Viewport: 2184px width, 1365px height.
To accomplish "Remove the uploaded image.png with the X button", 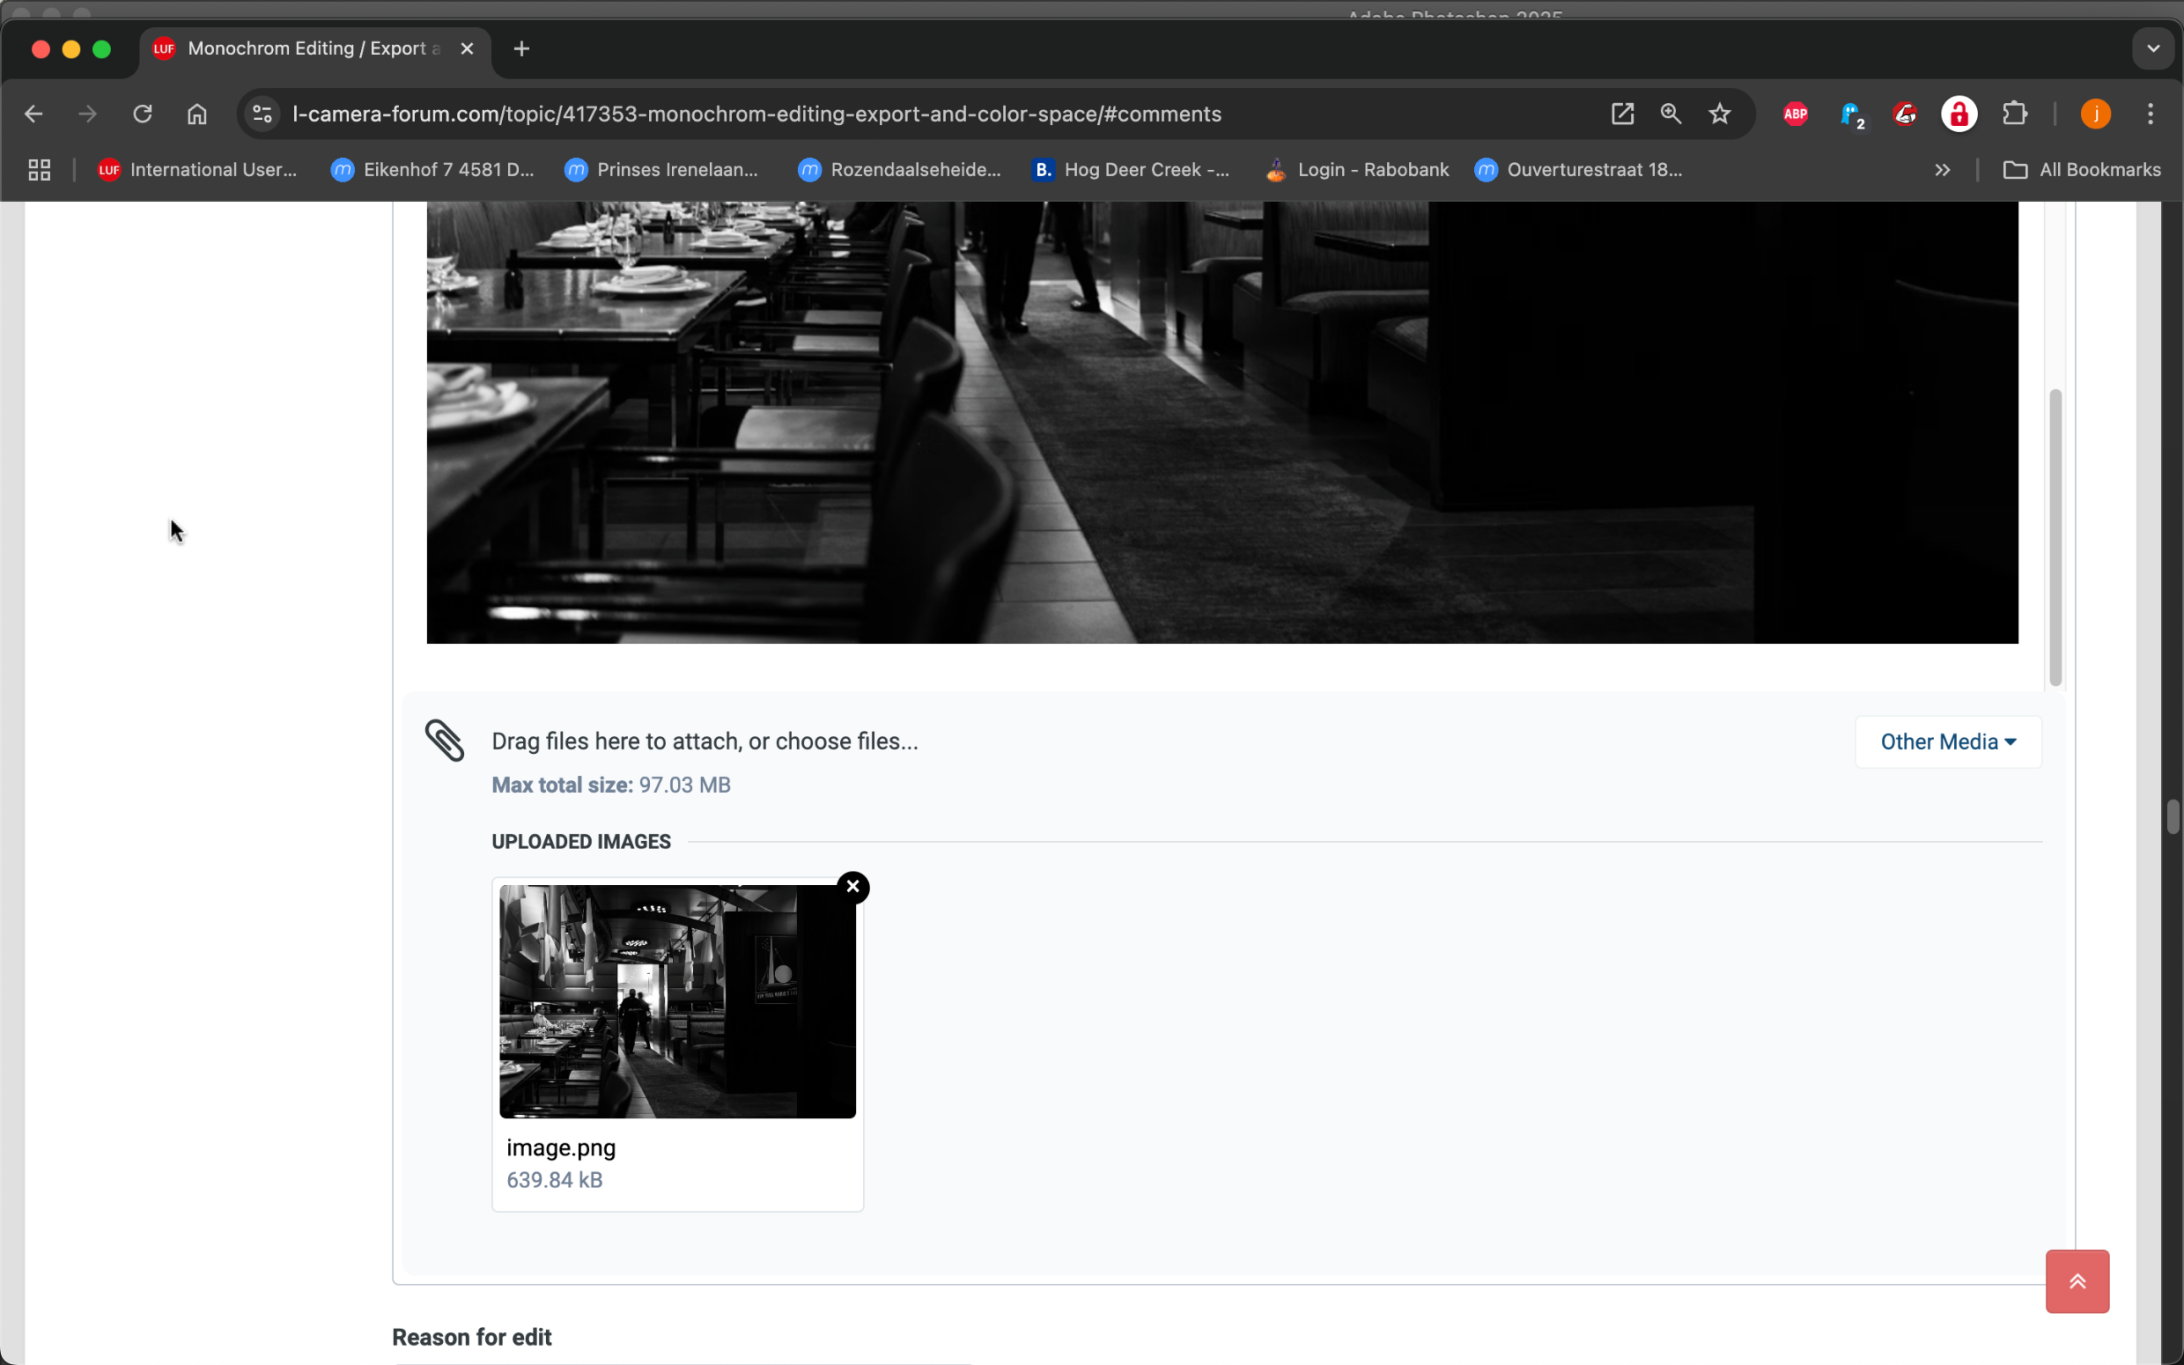I will 852,887.
